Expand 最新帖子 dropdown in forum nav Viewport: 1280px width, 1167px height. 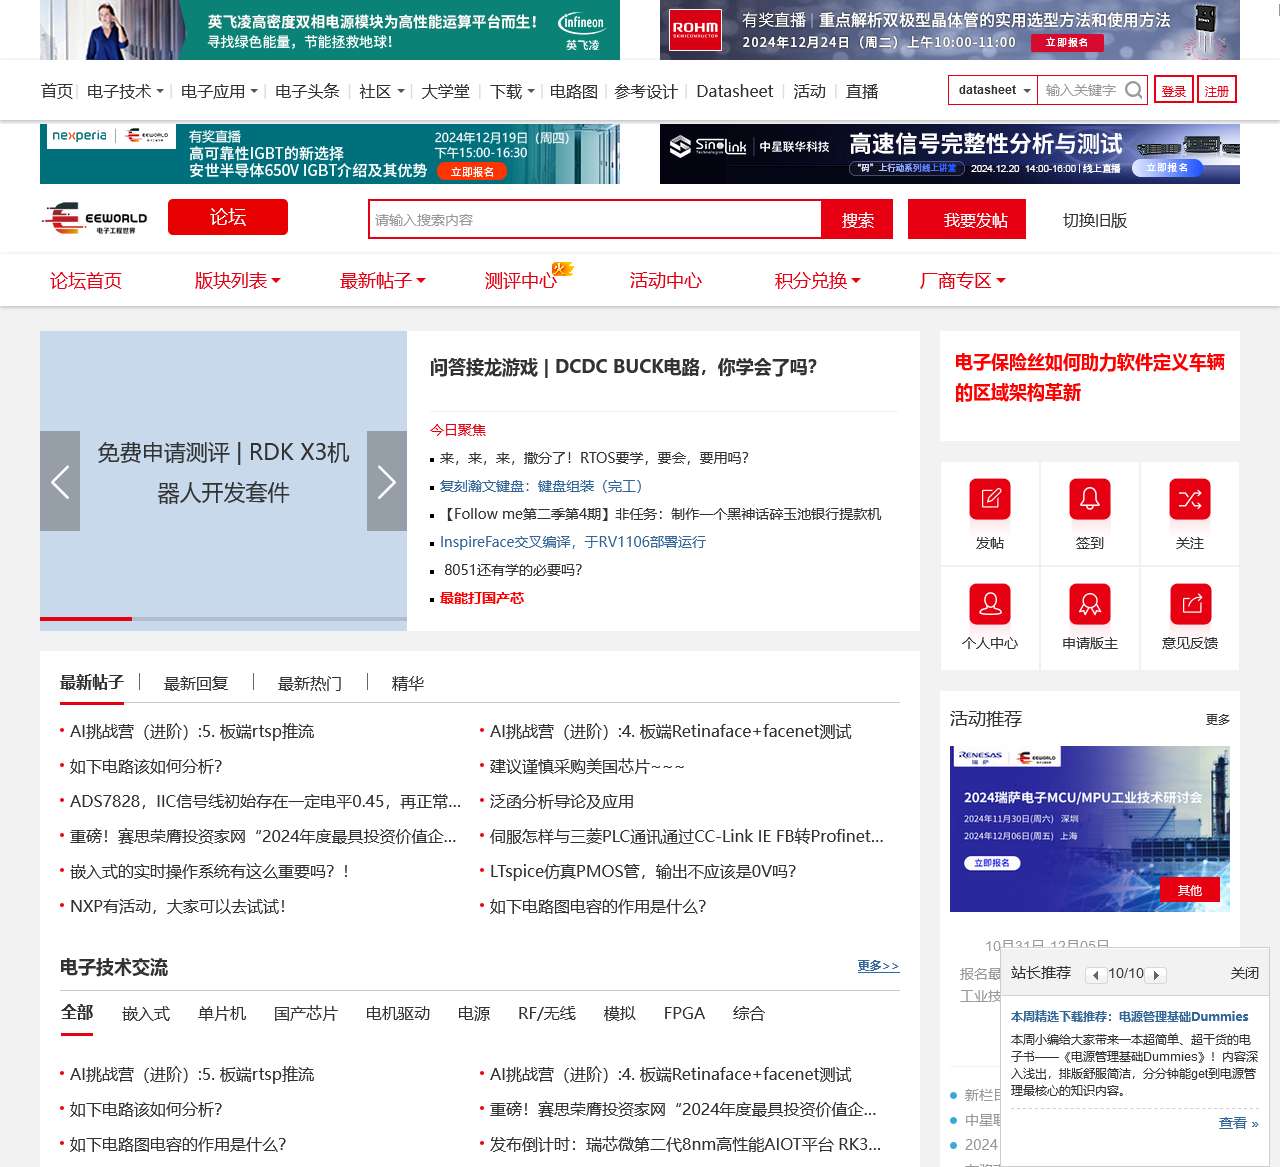[383, 281]
